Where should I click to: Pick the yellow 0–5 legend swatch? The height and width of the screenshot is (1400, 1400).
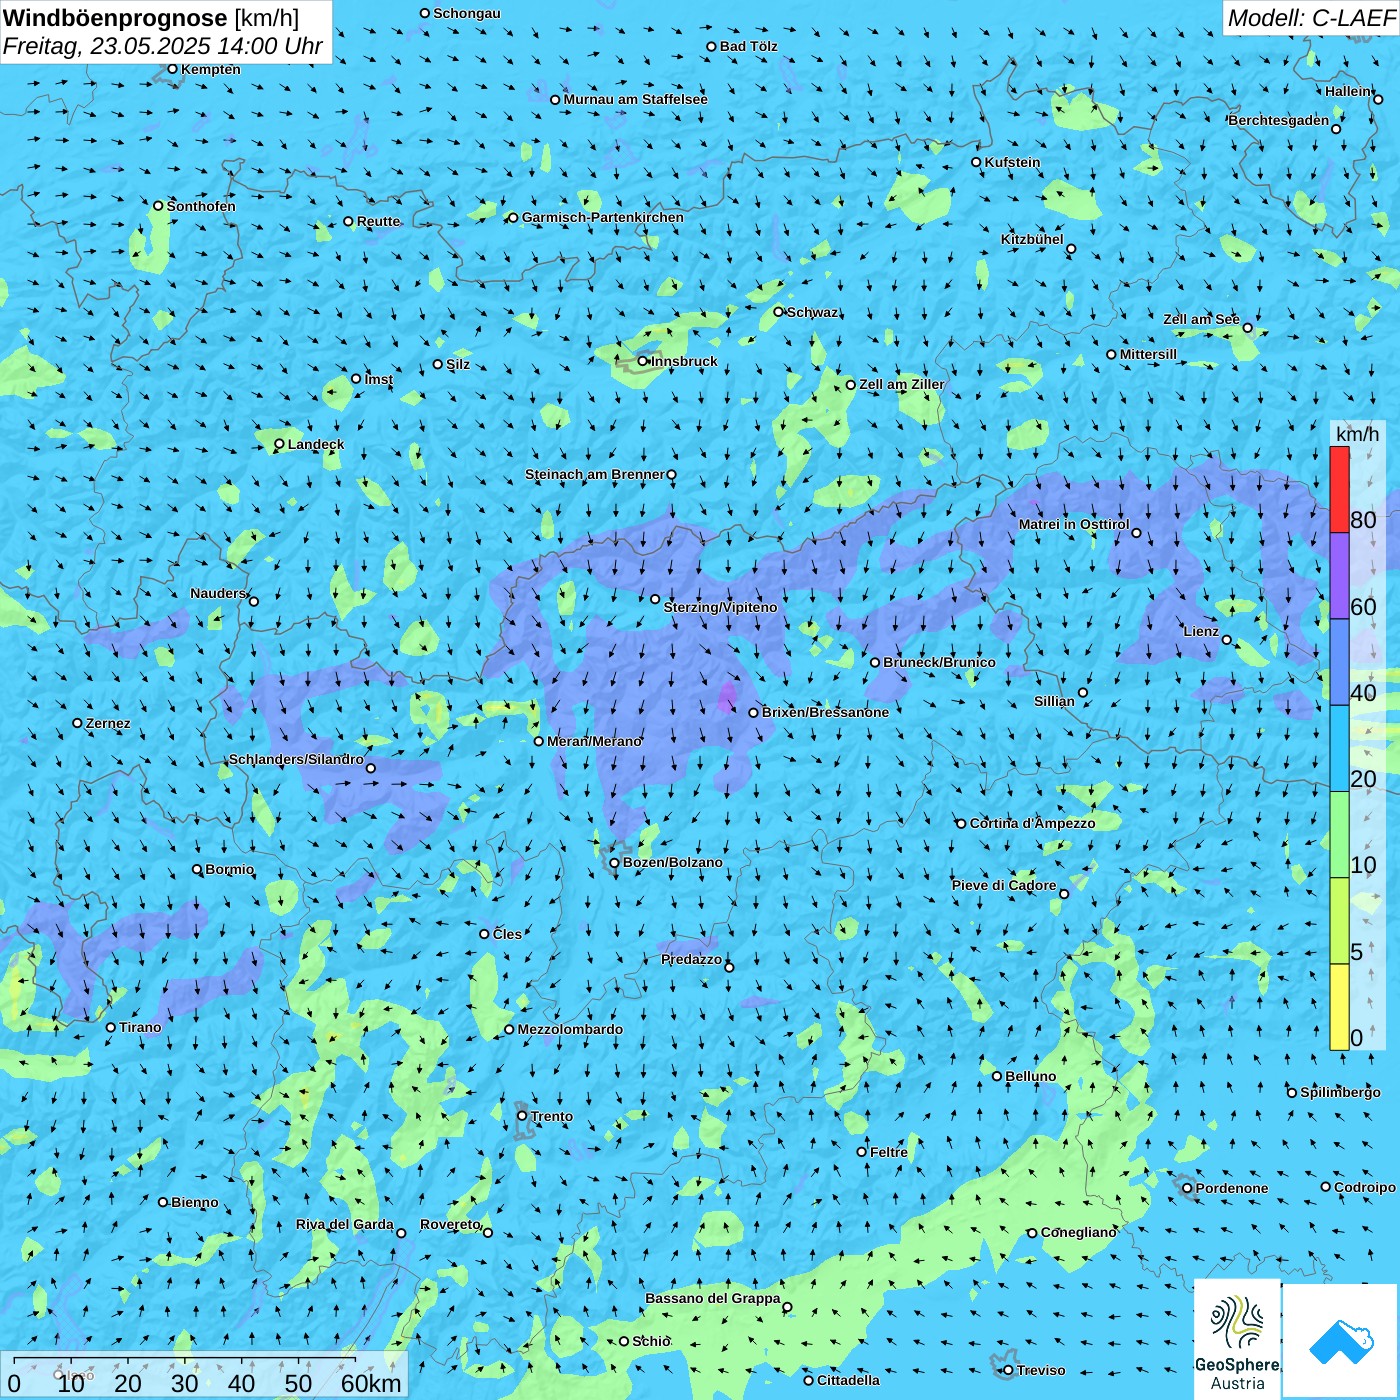1339,1007
